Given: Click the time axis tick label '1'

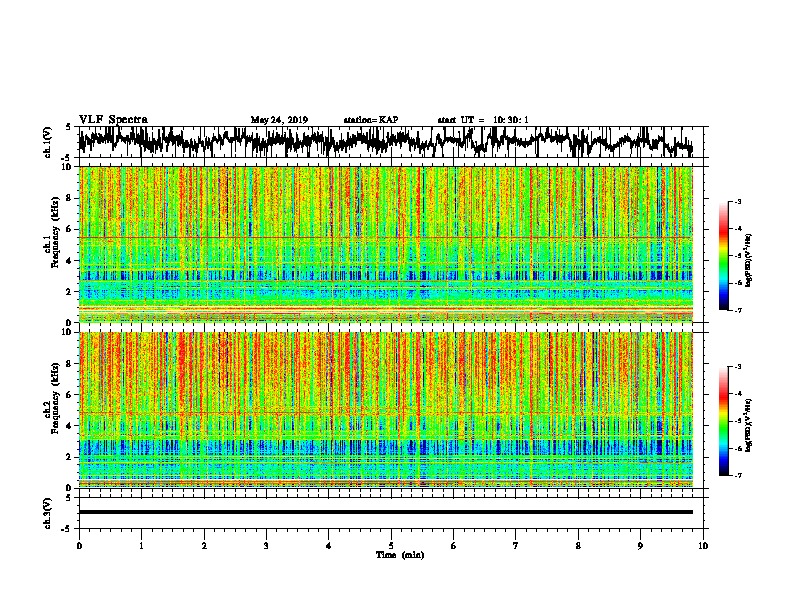Looking at the screenshot, I should click(x=141, y=545).
